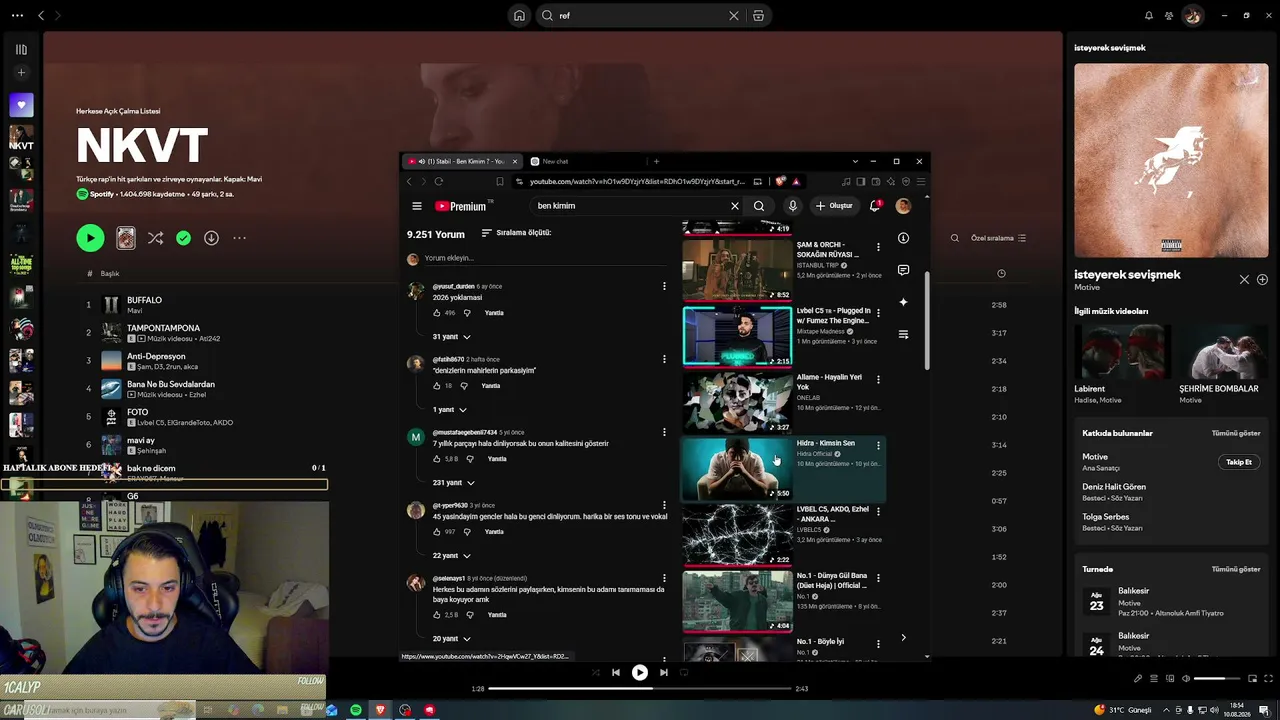Add isteyerek sevişmek to a playlist

pyautogui.click(x=1262, y=280)
